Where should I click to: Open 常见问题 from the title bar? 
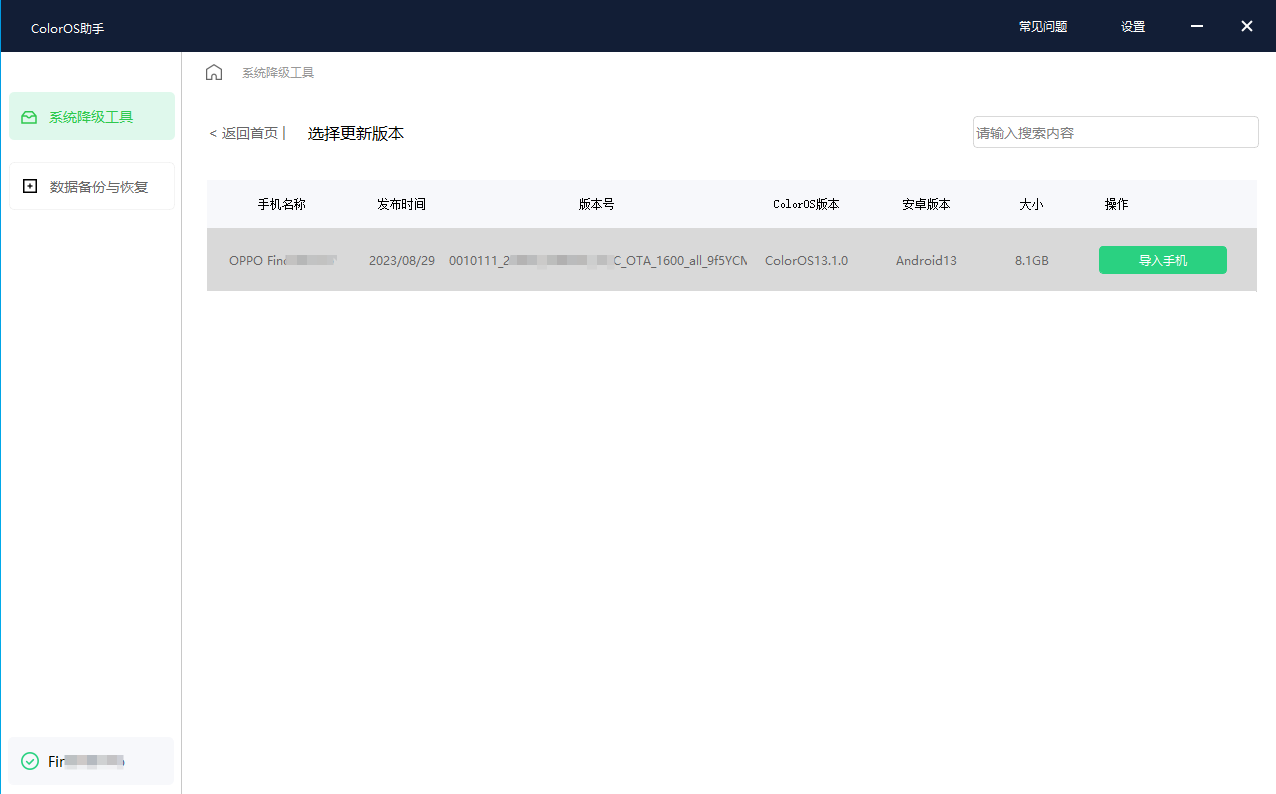point(1042,26)
